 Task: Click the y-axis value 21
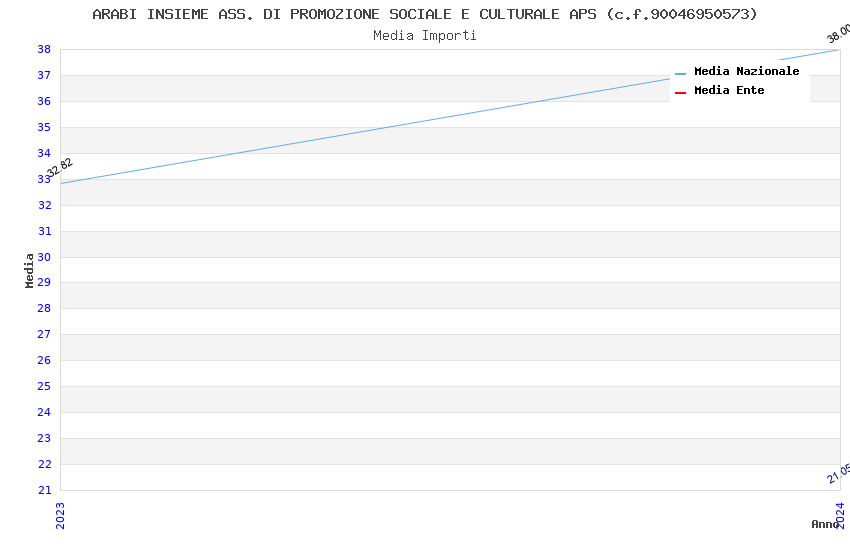point(44,490)
